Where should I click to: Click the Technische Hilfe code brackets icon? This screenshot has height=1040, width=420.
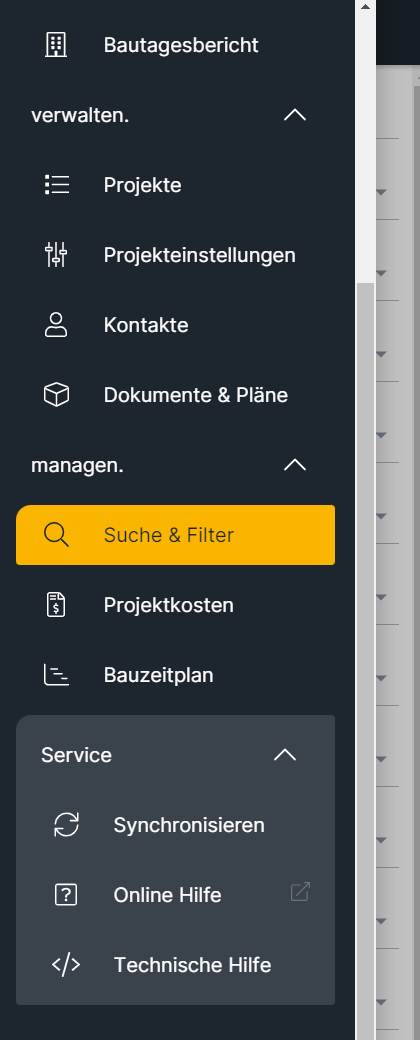66,965
